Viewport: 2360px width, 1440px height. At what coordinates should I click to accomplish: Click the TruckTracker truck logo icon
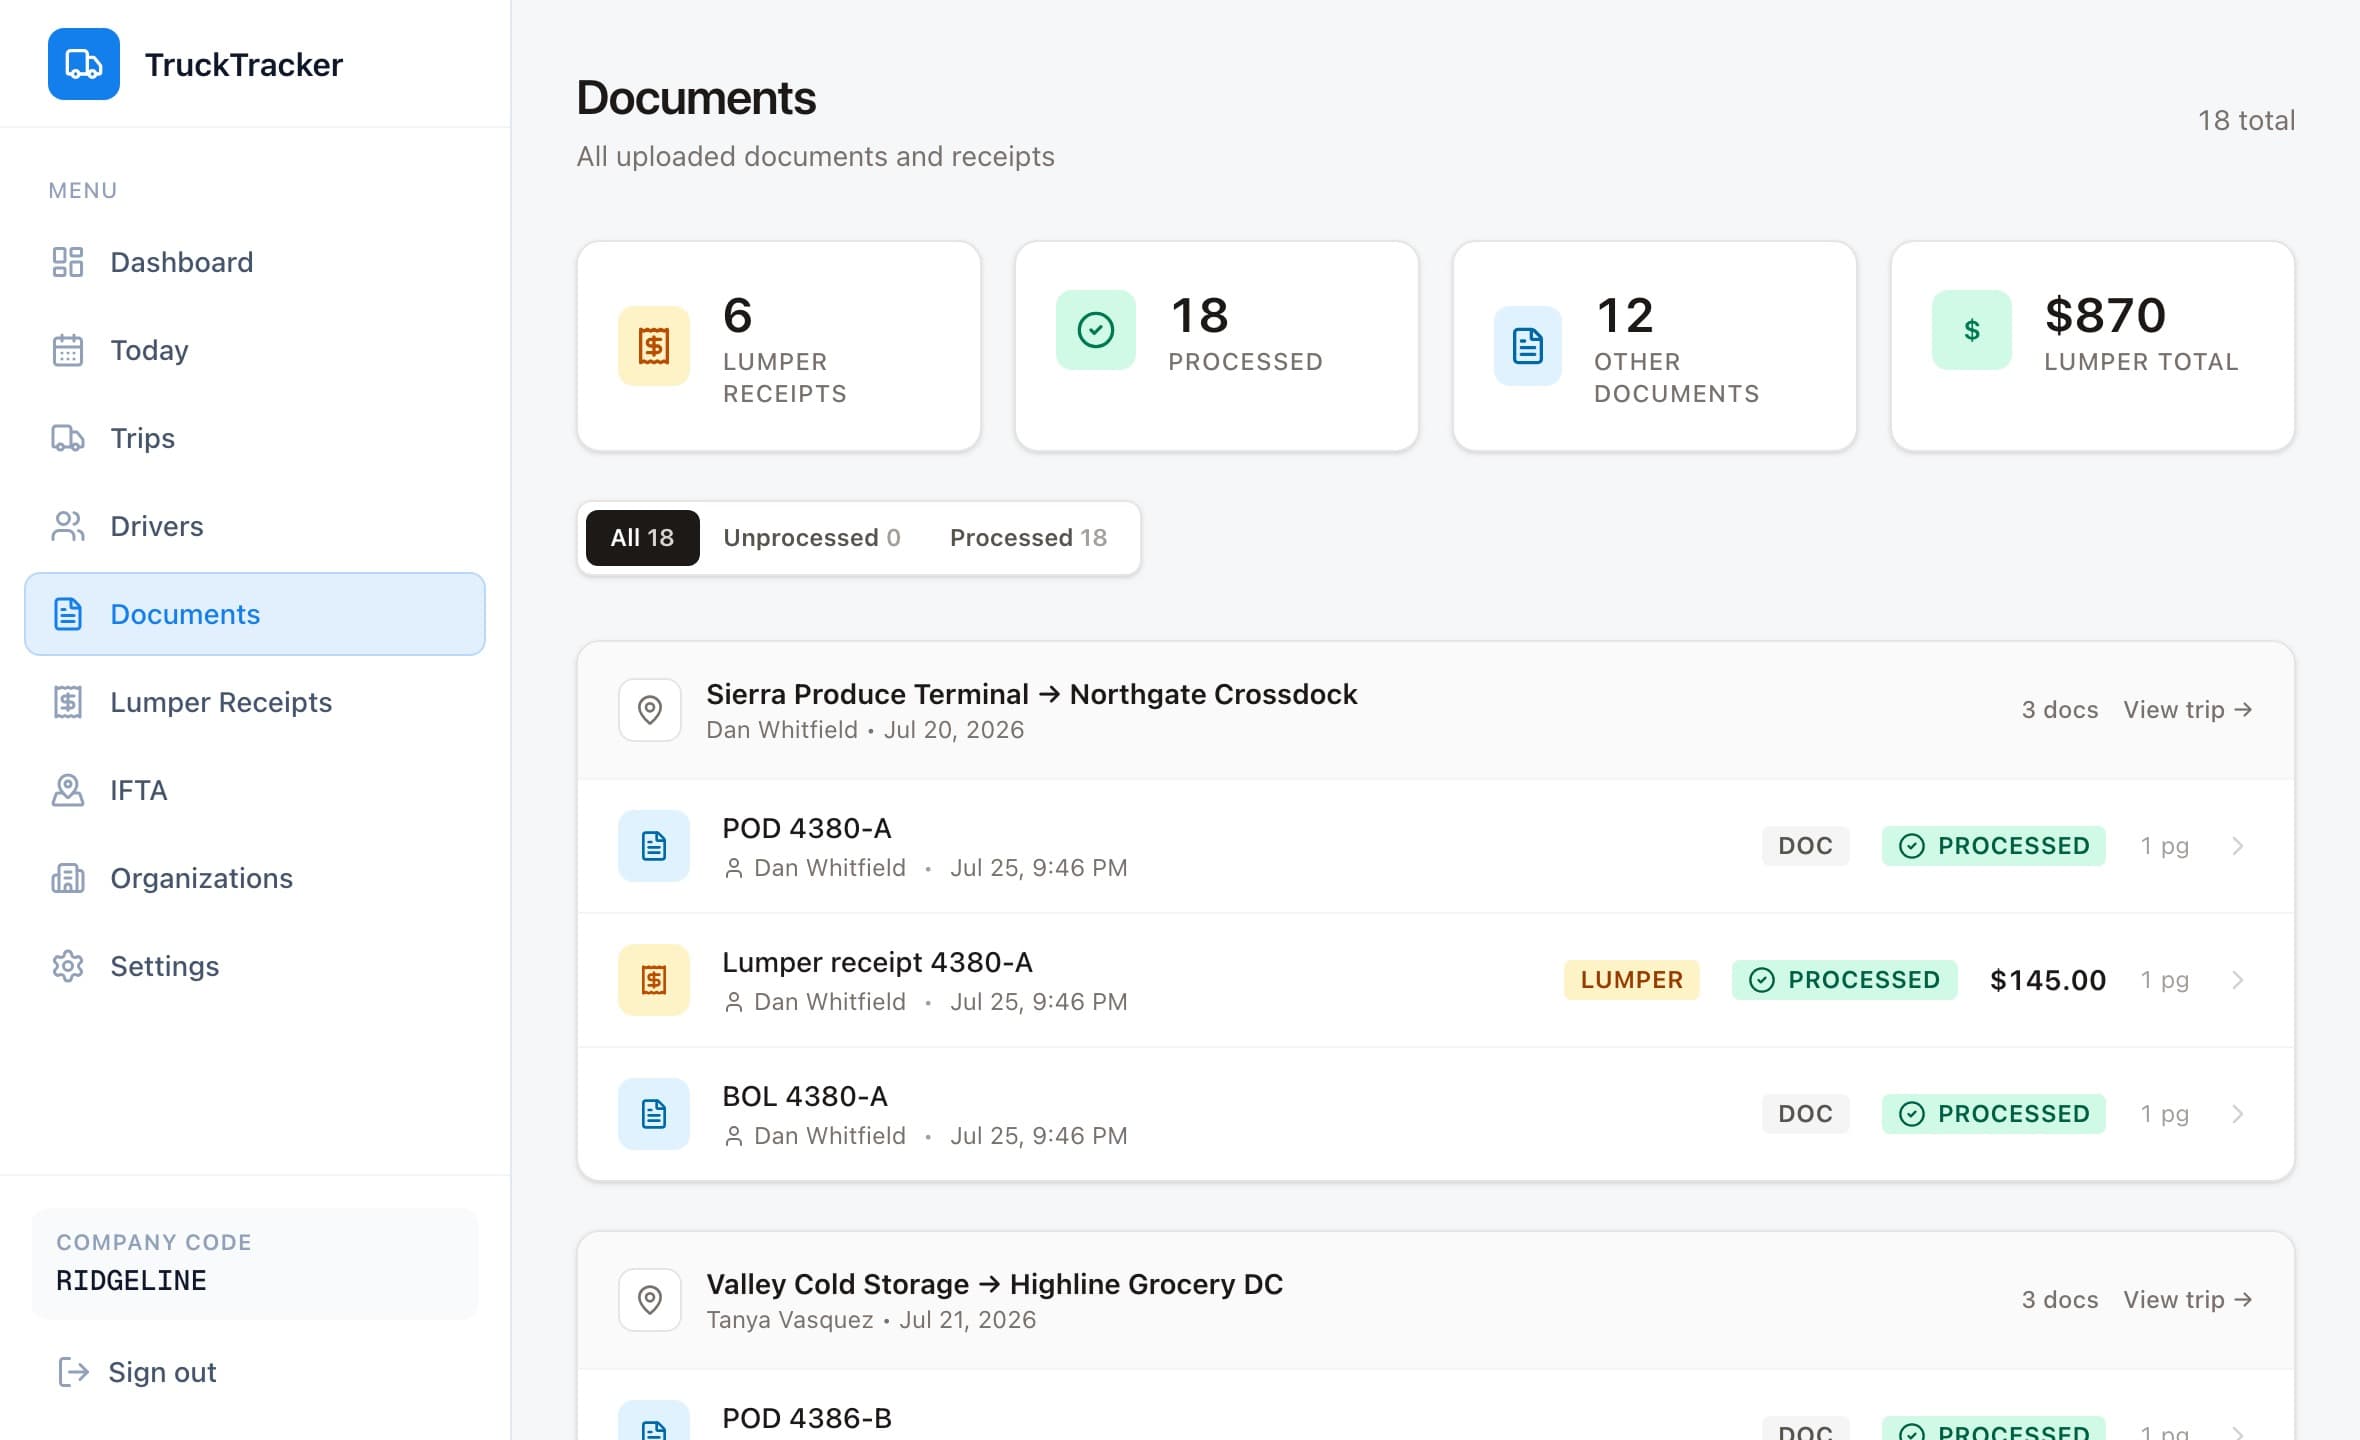click(x=84, y=64)
